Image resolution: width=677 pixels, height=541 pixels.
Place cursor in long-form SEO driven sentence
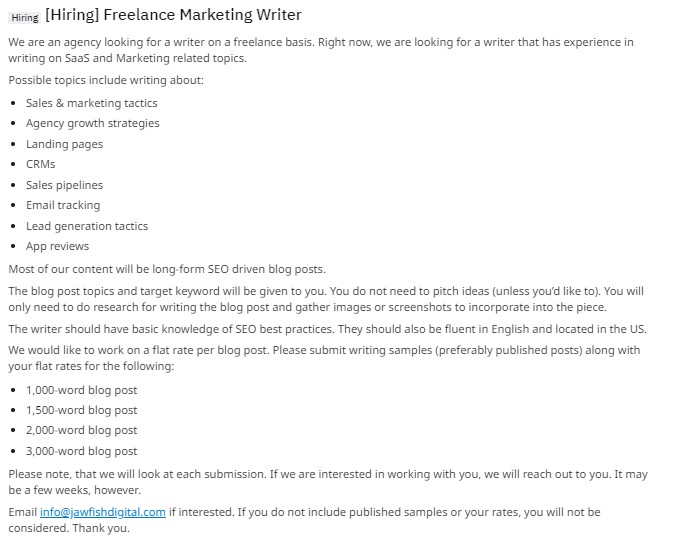click(167, 269)
